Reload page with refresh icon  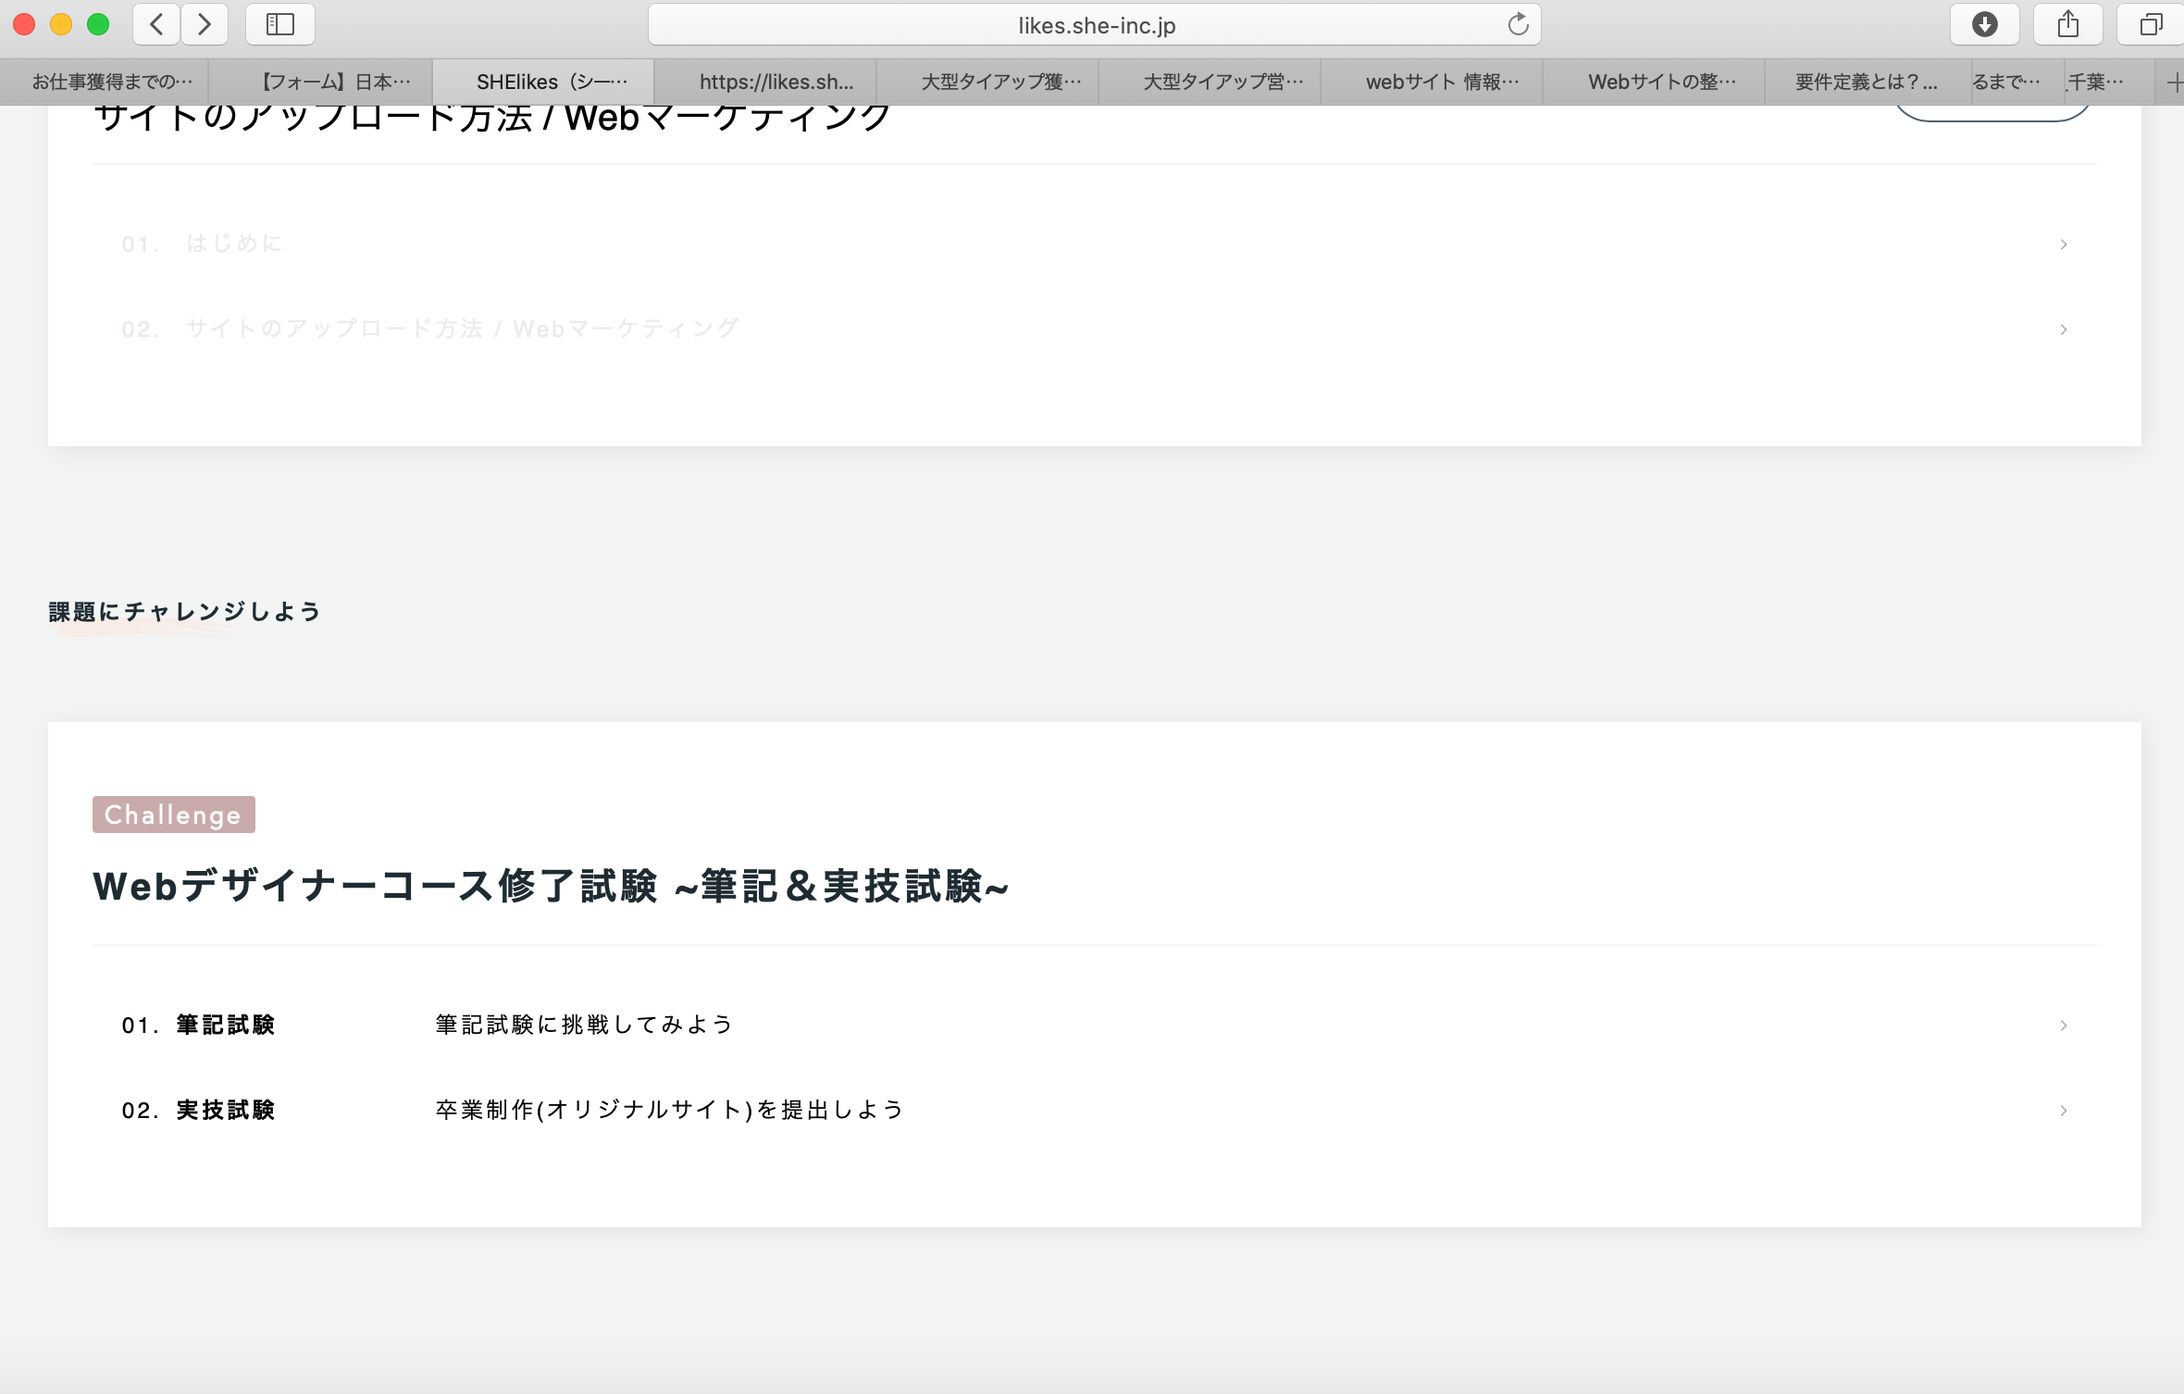click(x=1518, y=24)
